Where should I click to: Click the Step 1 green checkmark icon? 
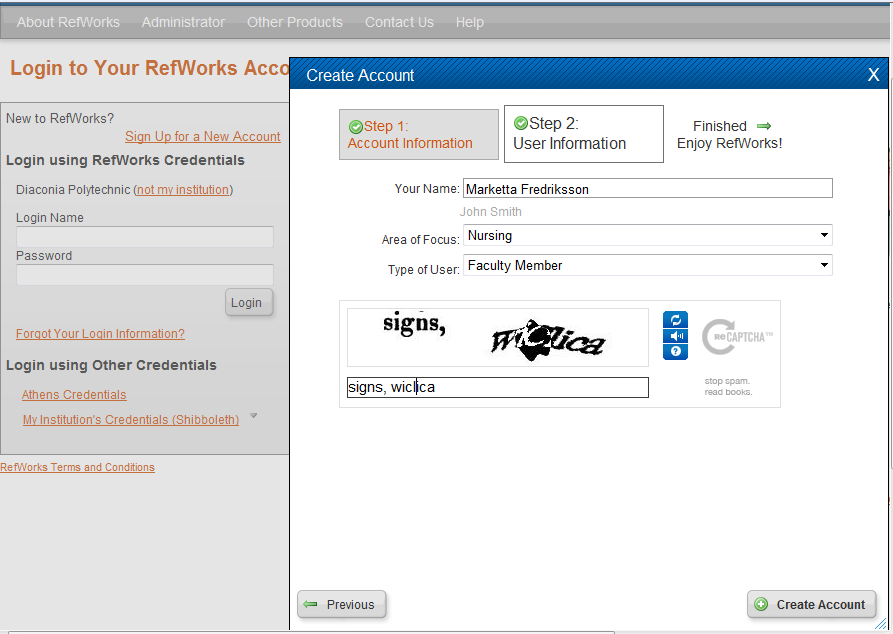point(356,126)
